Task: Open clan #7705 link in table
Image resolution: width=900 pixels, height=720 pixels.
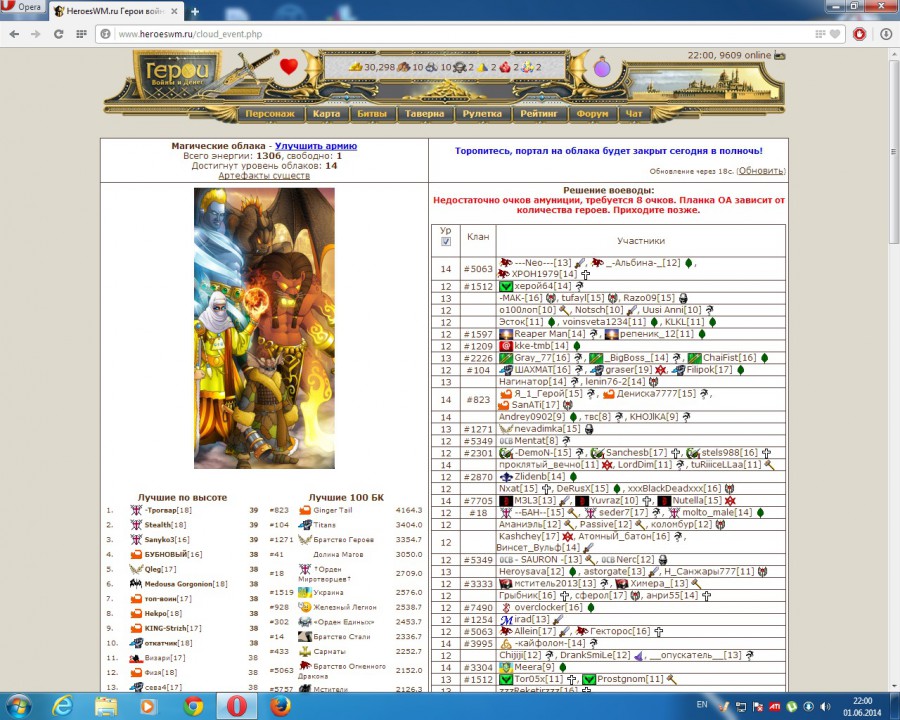Action: [x=478, y=501]
